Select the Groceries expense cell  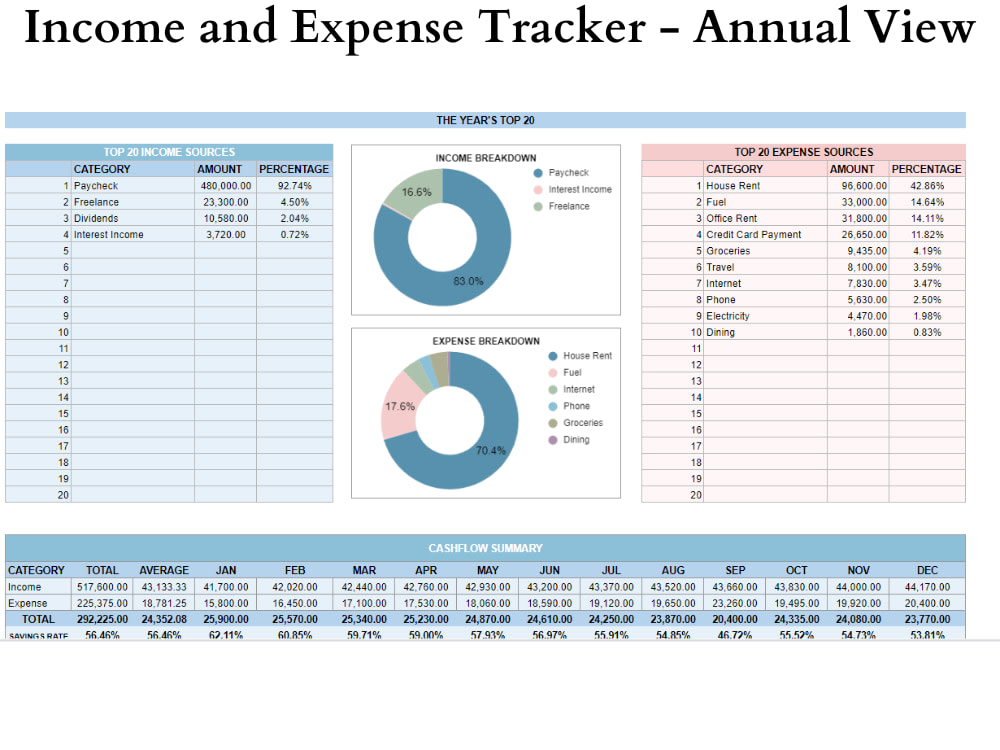tap(765, 251)
